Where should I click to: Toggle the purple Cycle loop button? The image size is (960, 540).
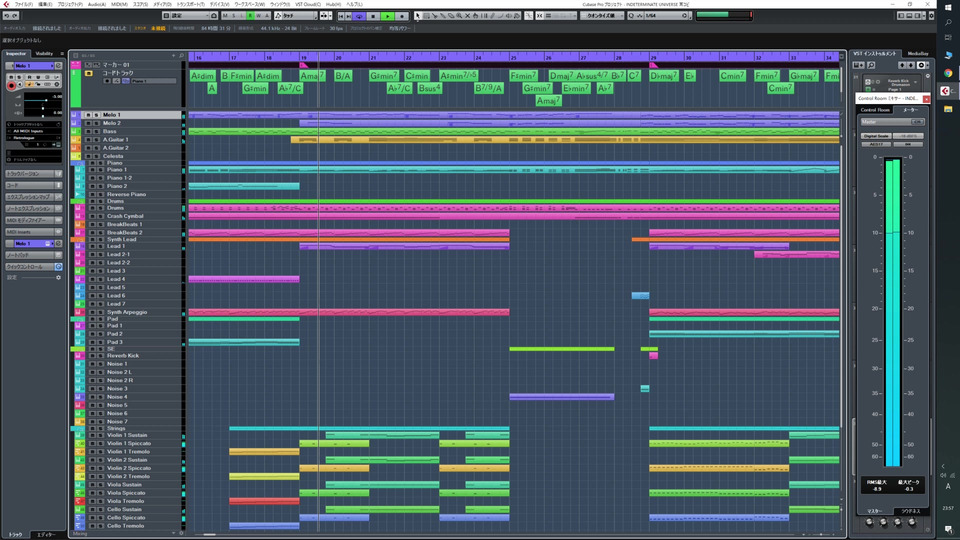(x=359, y=16)
